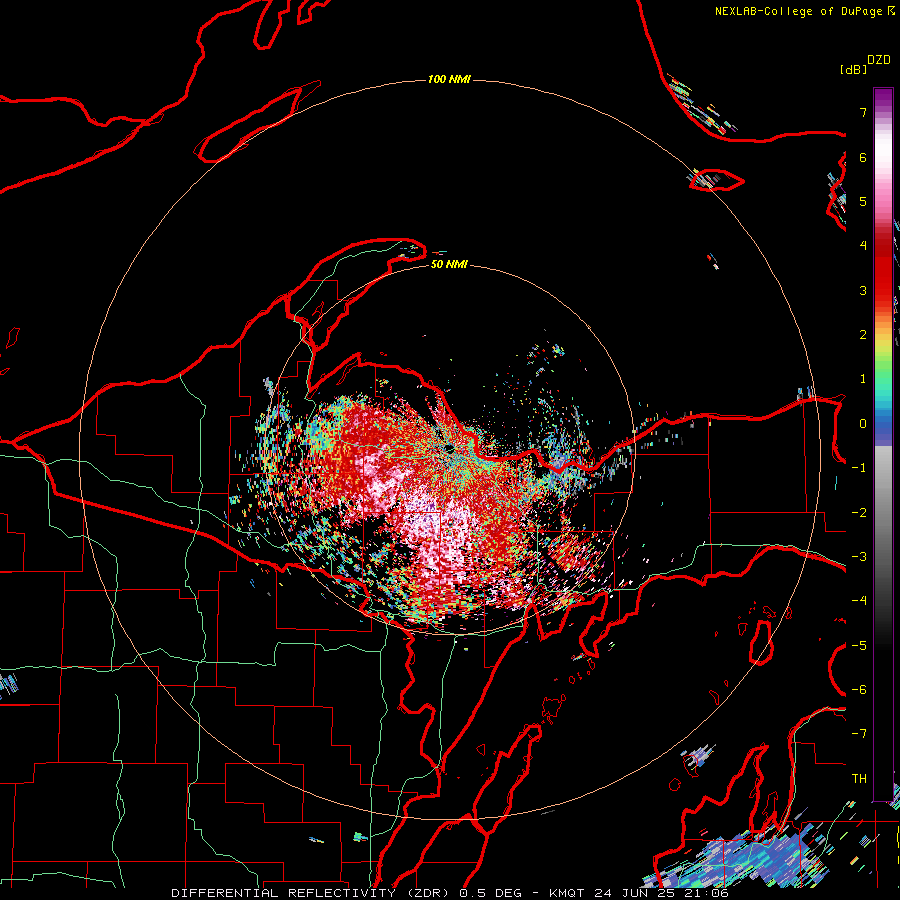Click the 50 NMI range ring label
900x900 pixels.
click(x=449, y=264)
